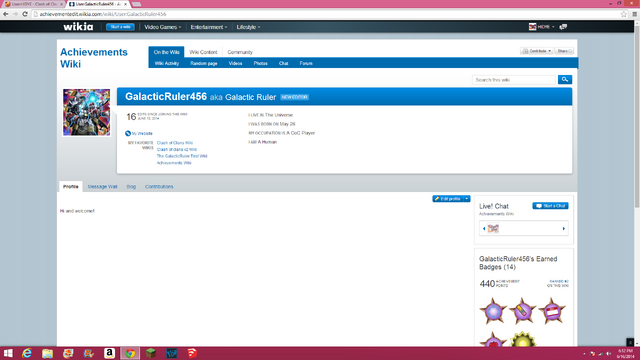Click the Start a Chat button
640x360 pixels.
(550, 206)
